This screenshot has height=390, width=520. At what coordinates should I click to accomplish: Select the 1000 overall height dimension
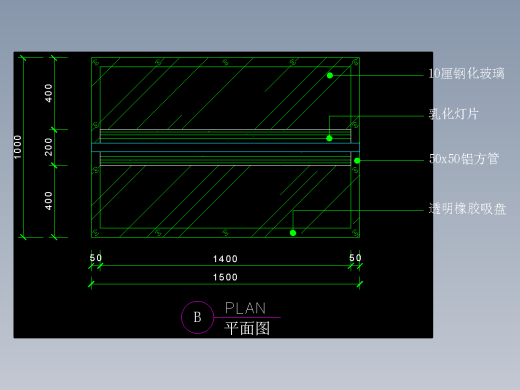coord(17,147)
